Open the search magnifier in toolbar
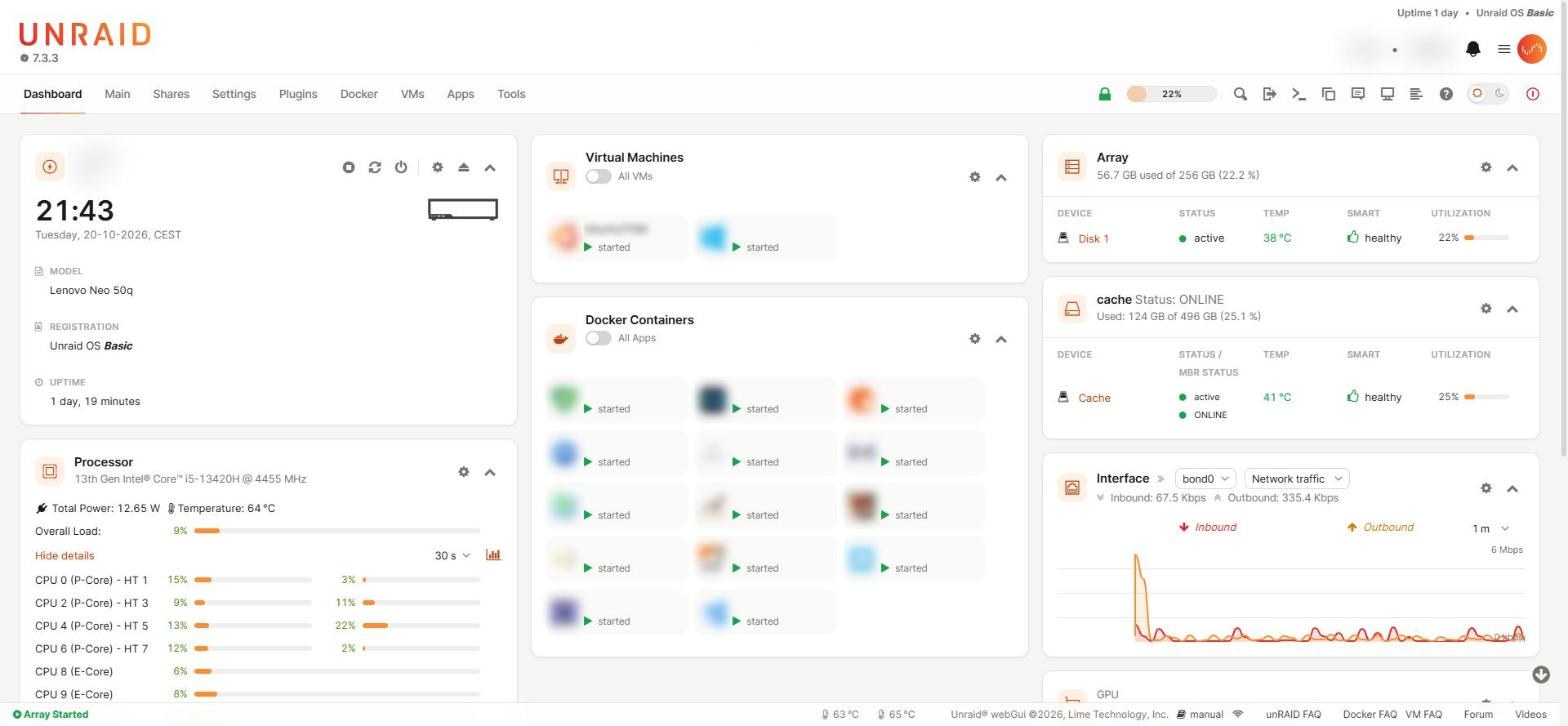Screen dimensions: 1568x726 [x=1240, y=94]
